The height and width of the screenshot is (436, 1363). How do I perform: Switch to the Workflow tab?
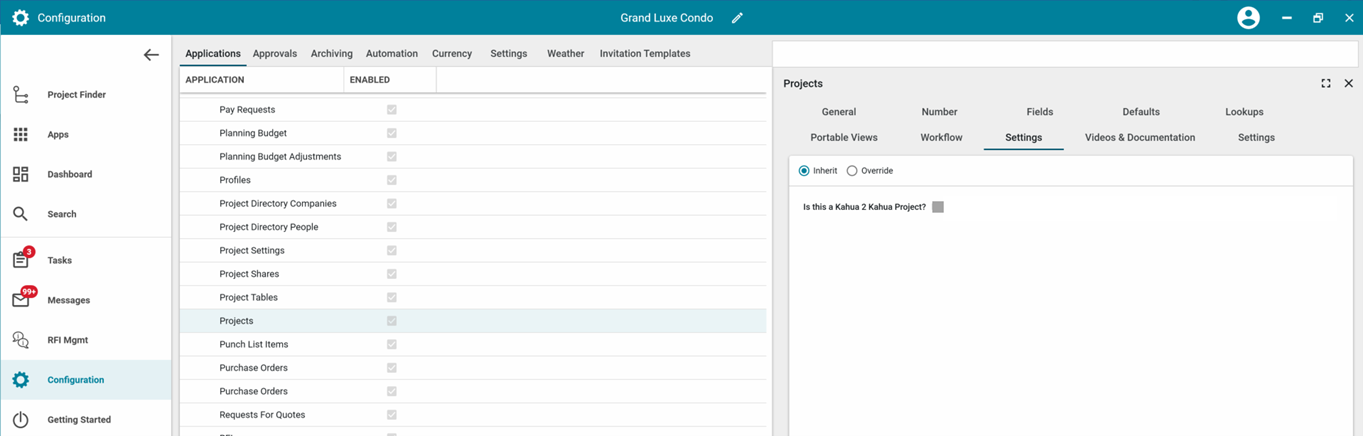click(x=941, y=138)
